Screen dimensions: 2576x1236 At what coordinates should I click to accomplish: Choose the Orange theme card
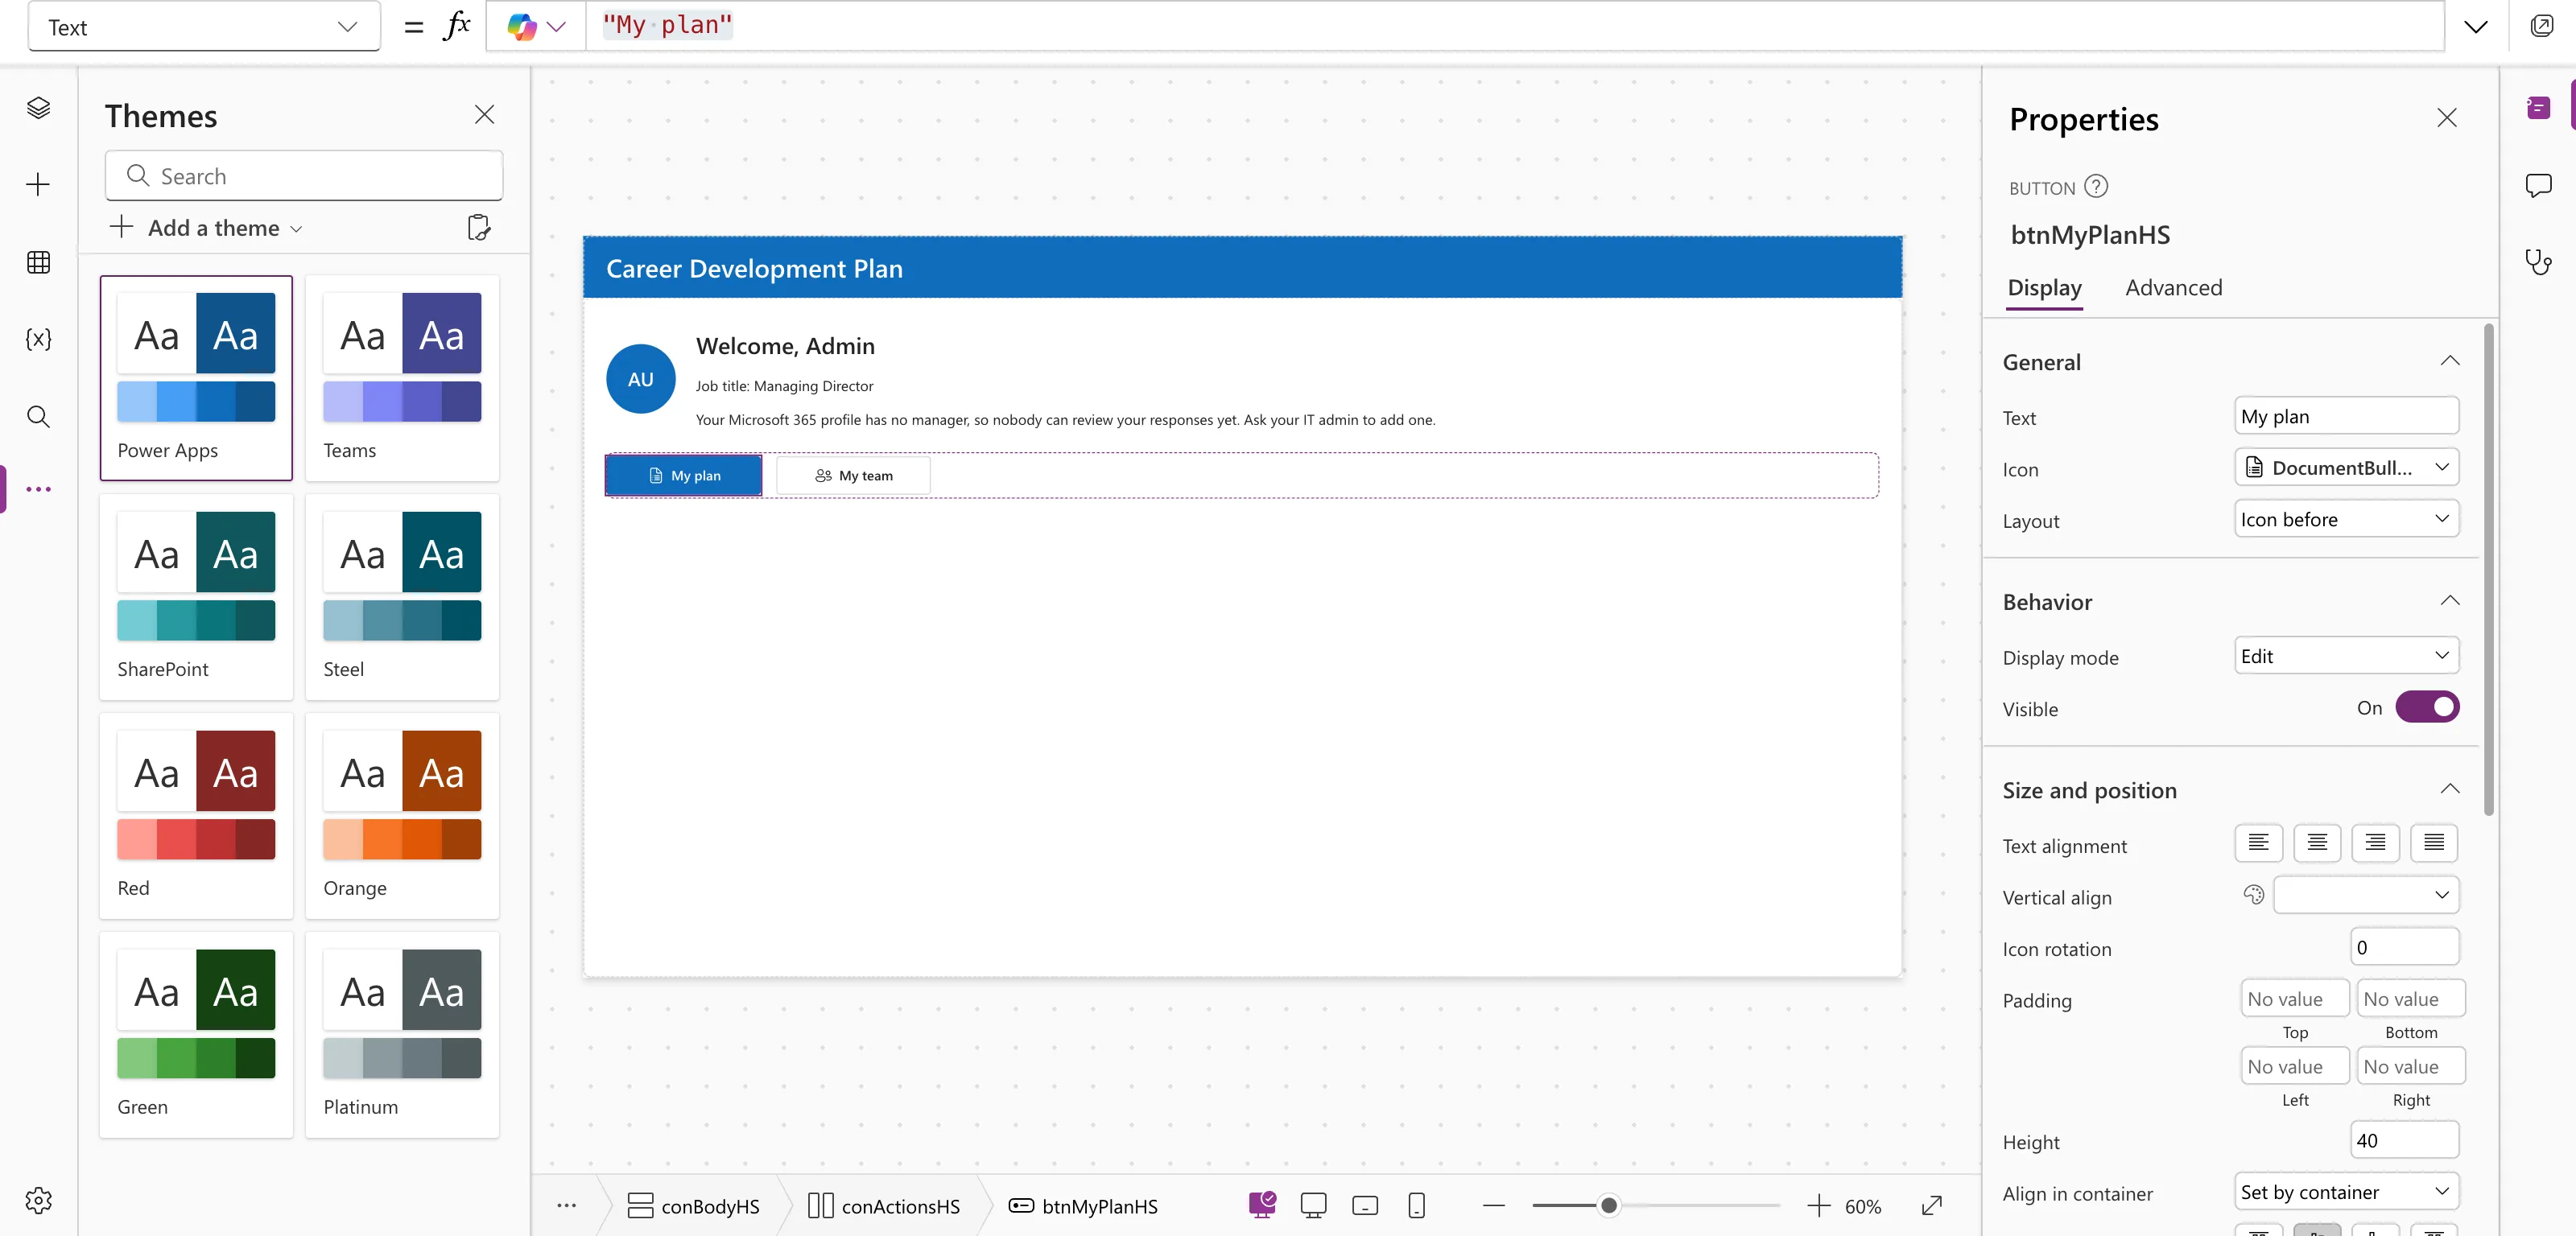[402, 815]
